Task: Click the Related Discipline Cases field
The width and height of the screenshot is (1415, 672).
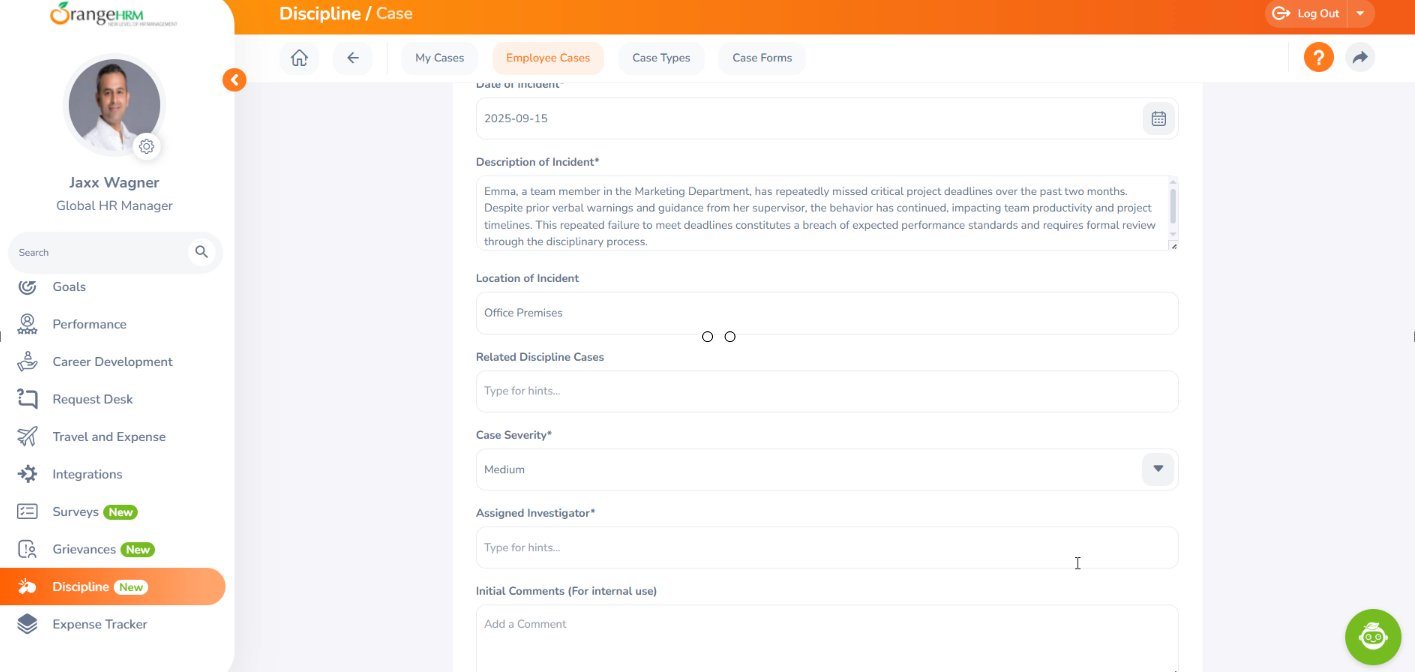Action: tap(826, 391)
